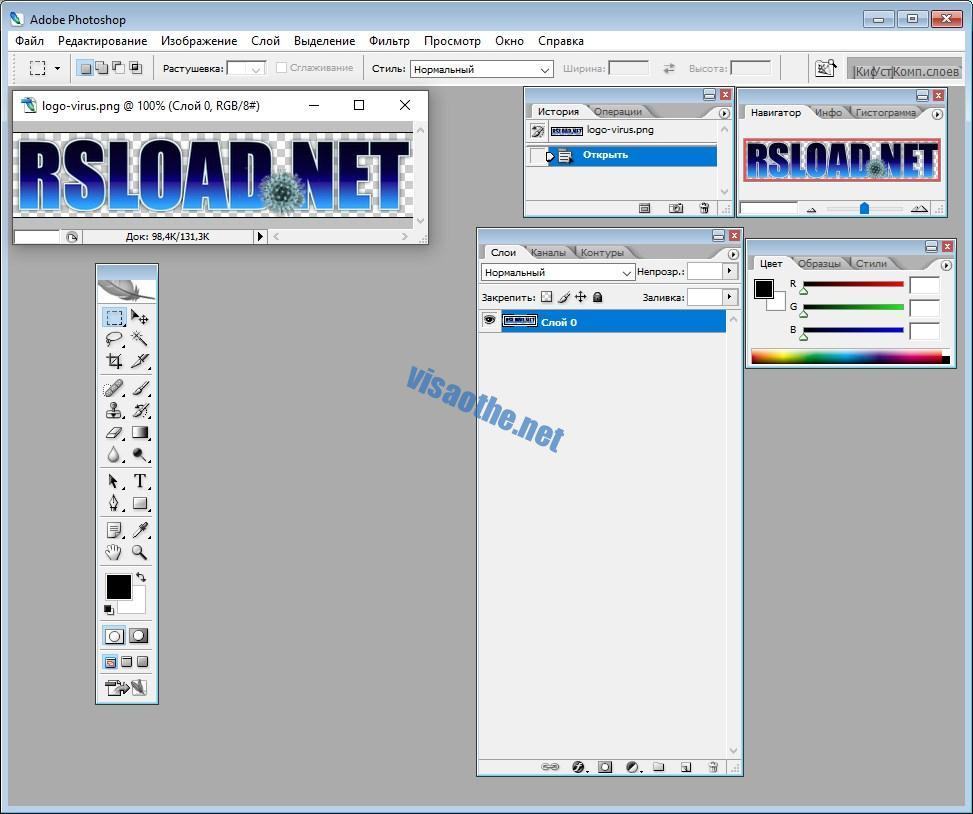Viewport: 973px width, 814px height.
Task: Add layer style from Layers panel footer
Action: pyautogui.click(x=578, y=767)
